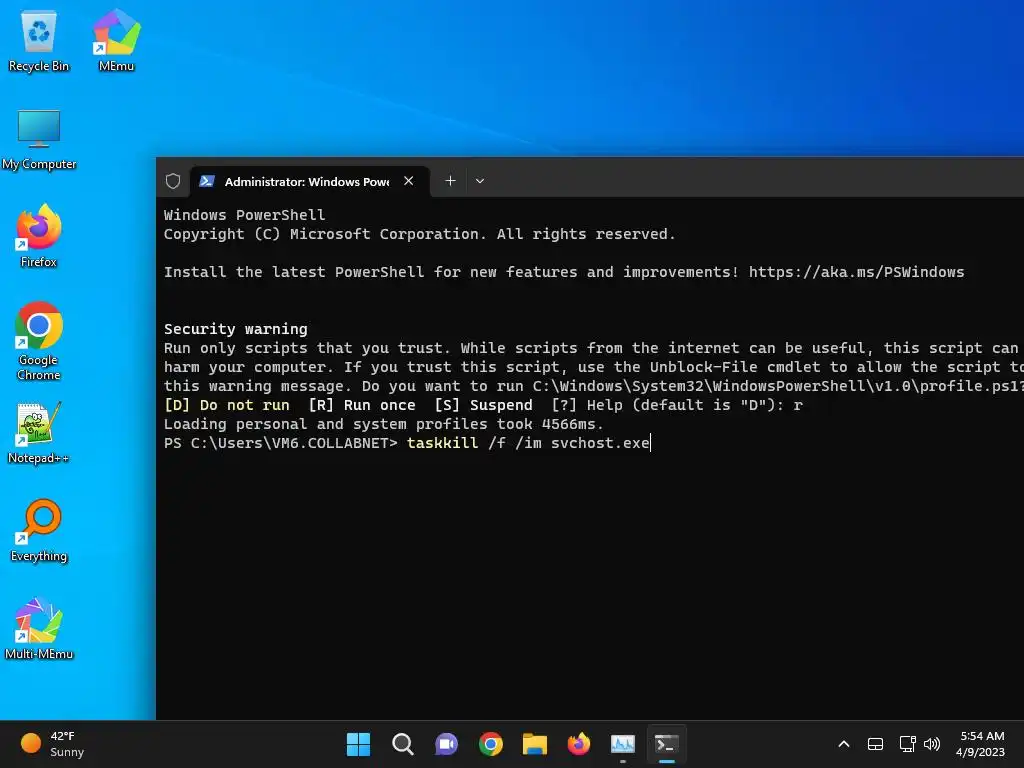The width and height of the screenshot is (1024, 768).
Task: Expand the new tab profile dropdown chevron
Action: (480, 181)
